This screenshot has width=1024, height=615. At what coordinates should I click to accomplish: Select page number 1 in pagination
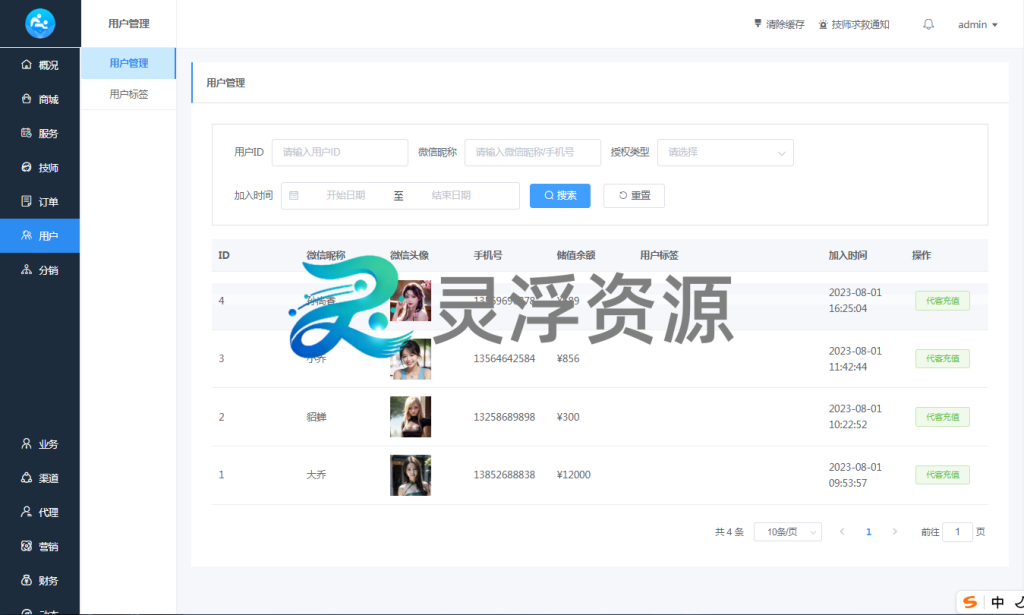click(x=869, y=532)
